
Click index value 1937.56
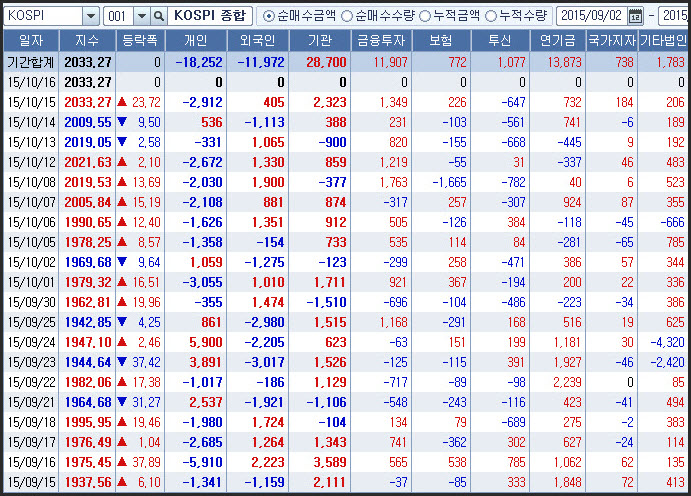(x=88, y=482)
